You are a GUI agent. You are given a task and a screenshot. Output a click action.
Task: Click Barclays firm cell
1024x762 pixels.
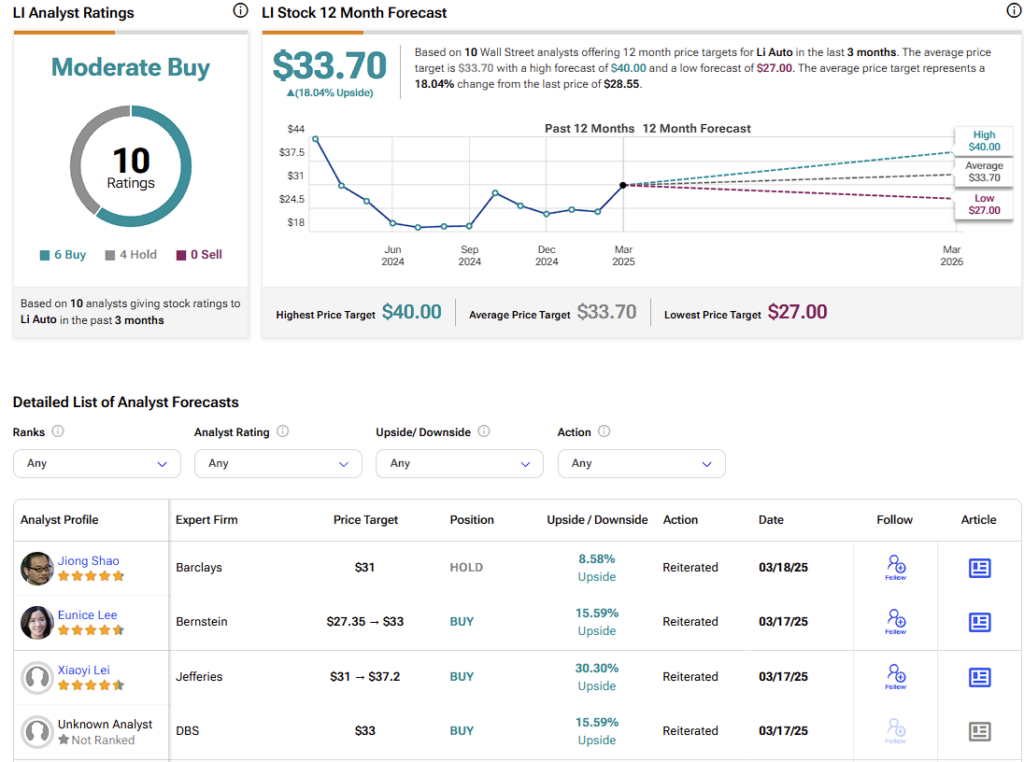[x=199, y=567]
